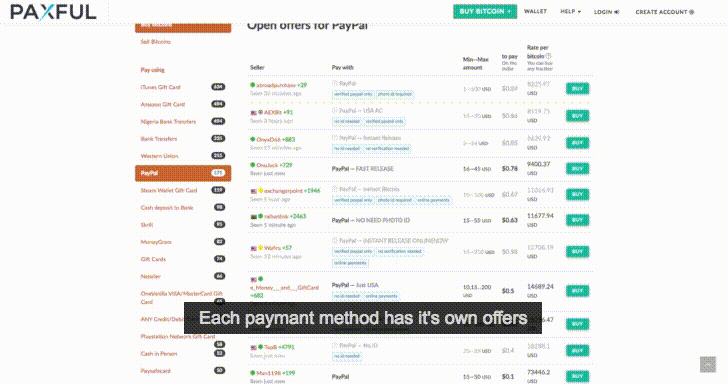
Task: Open the Create Account page
Action: 664,12
